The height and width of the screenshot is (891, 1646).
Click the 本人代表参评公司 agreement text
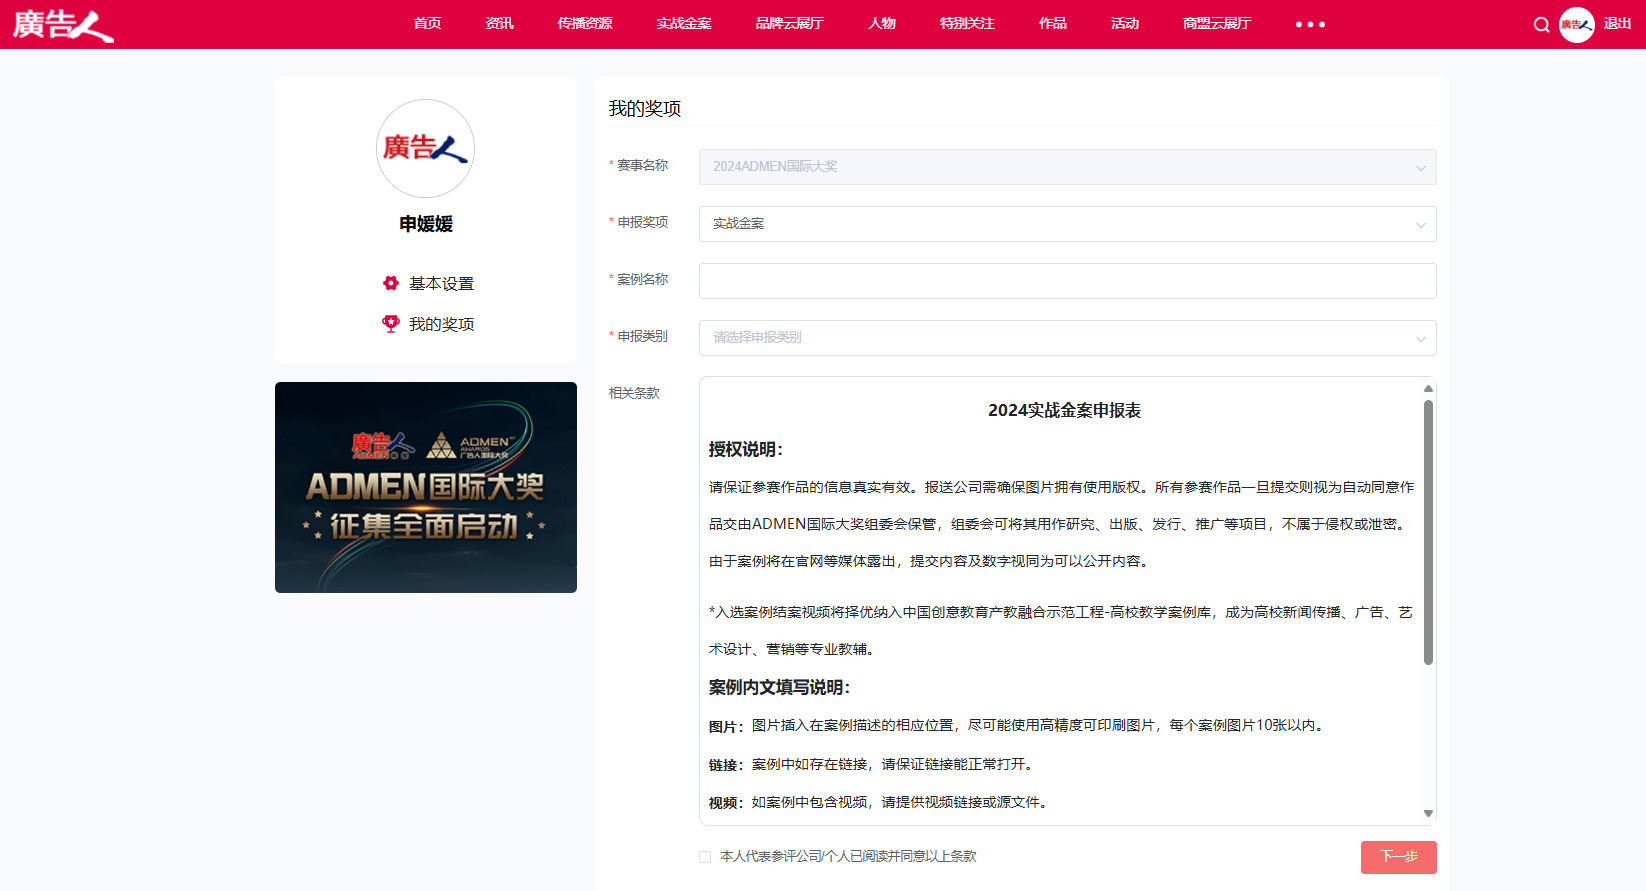point(848,856)
